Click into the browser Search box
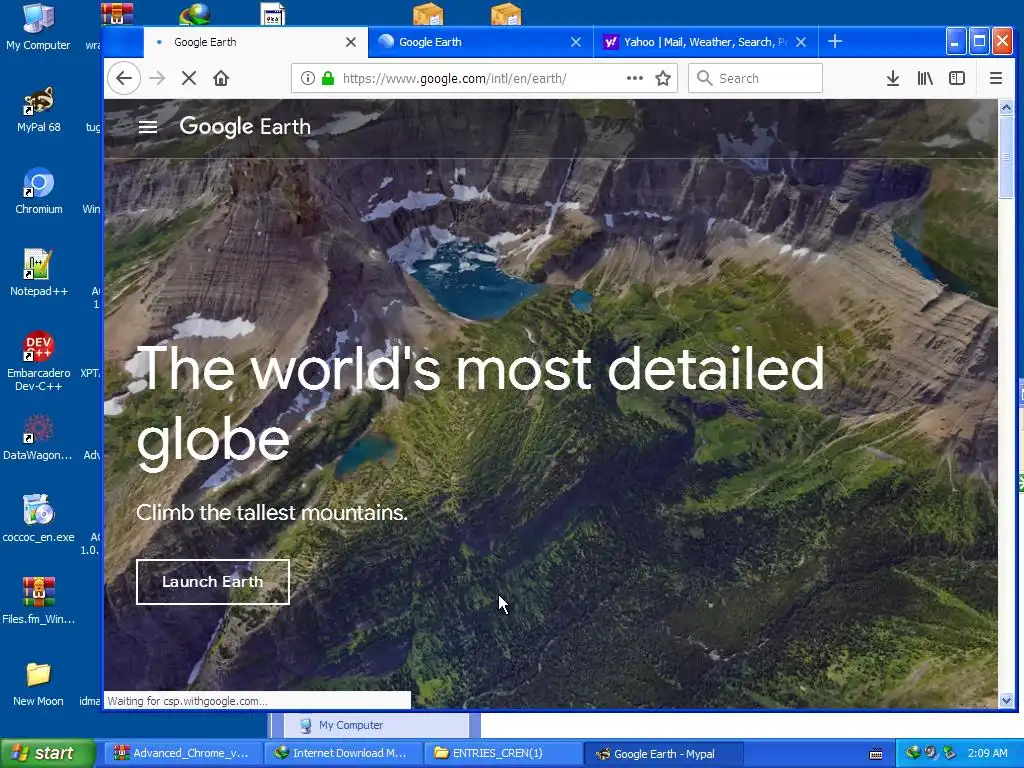 755,78
